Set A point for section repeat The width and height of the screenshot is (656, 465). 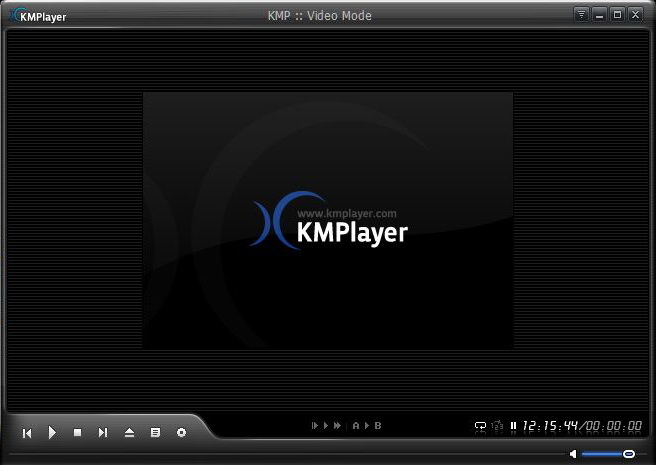click(356, 426)
